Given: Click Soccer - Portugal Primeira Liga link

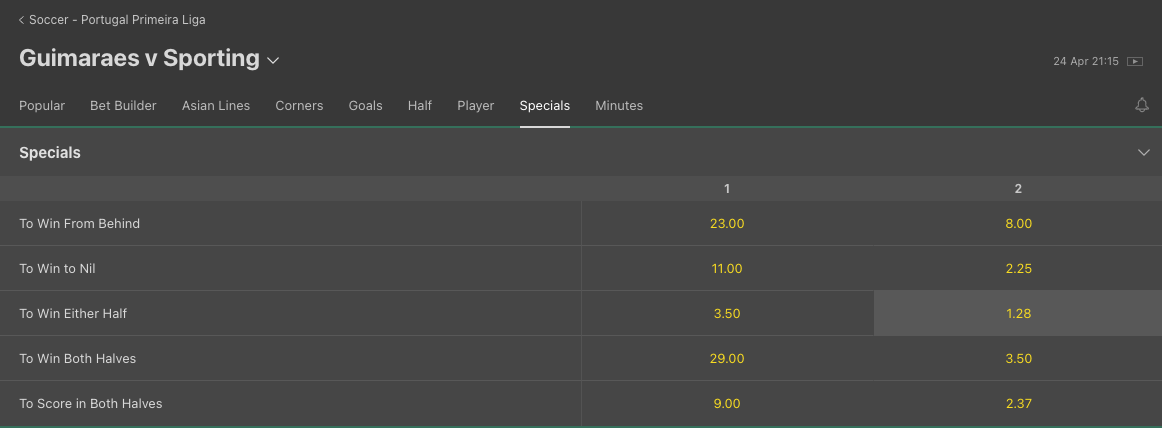Looking at the screenshot, I should coord(117,20).
